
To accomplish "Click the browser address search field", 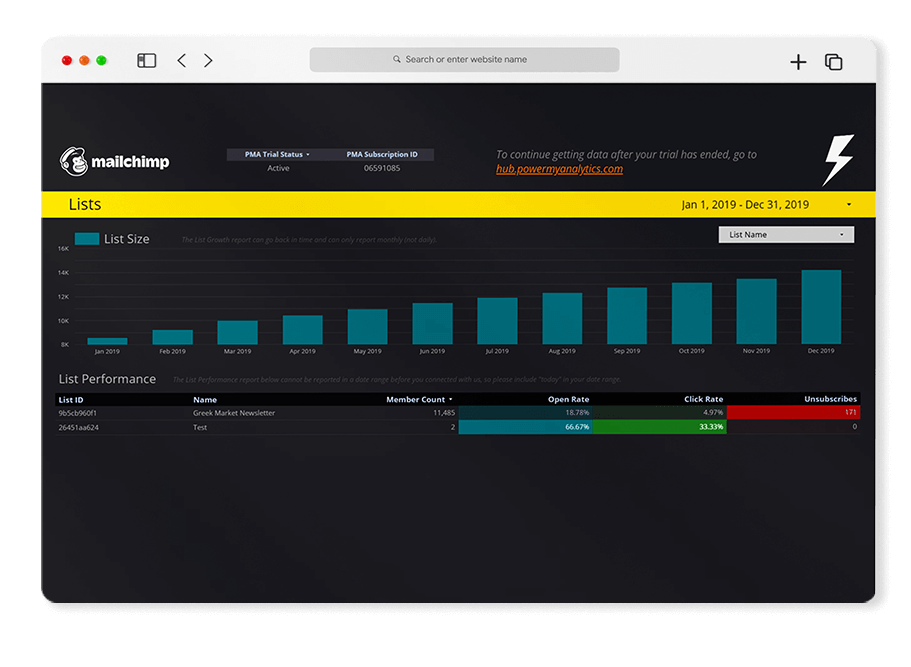I will tap(464, 59).
